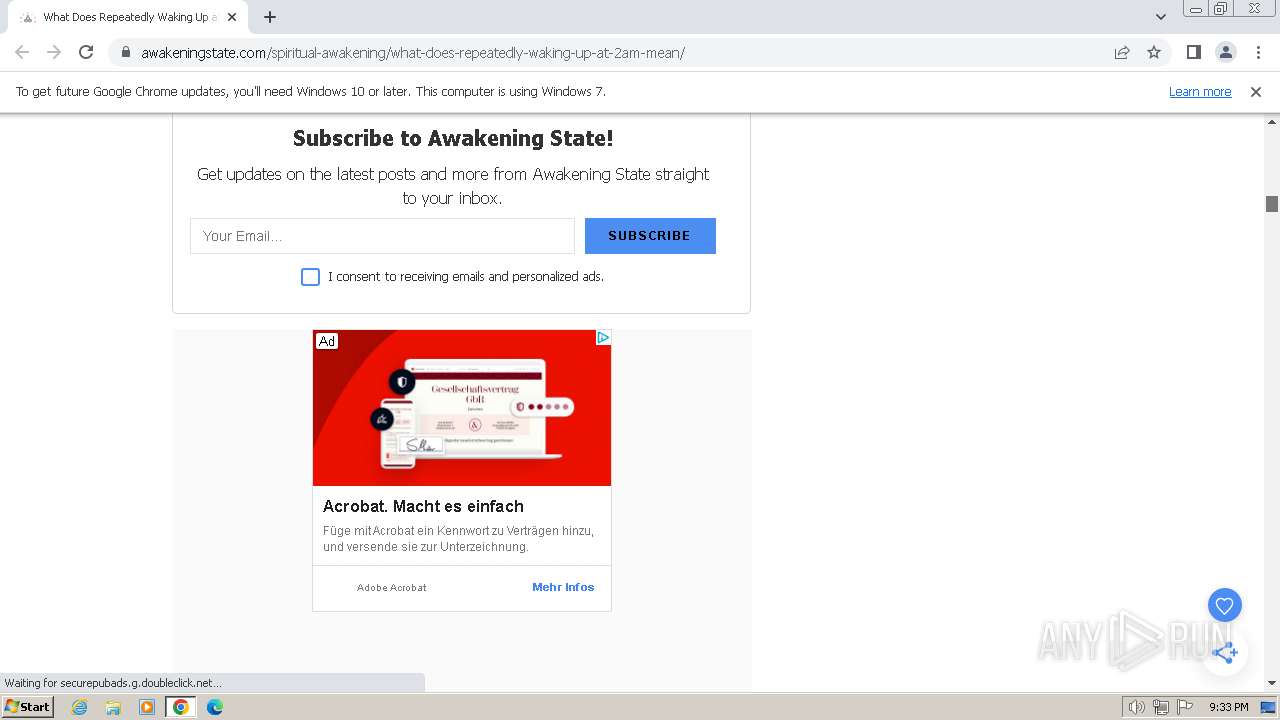Click the 9:33 PM system clock
The image size is (1280, 720).
[1228, 707]
